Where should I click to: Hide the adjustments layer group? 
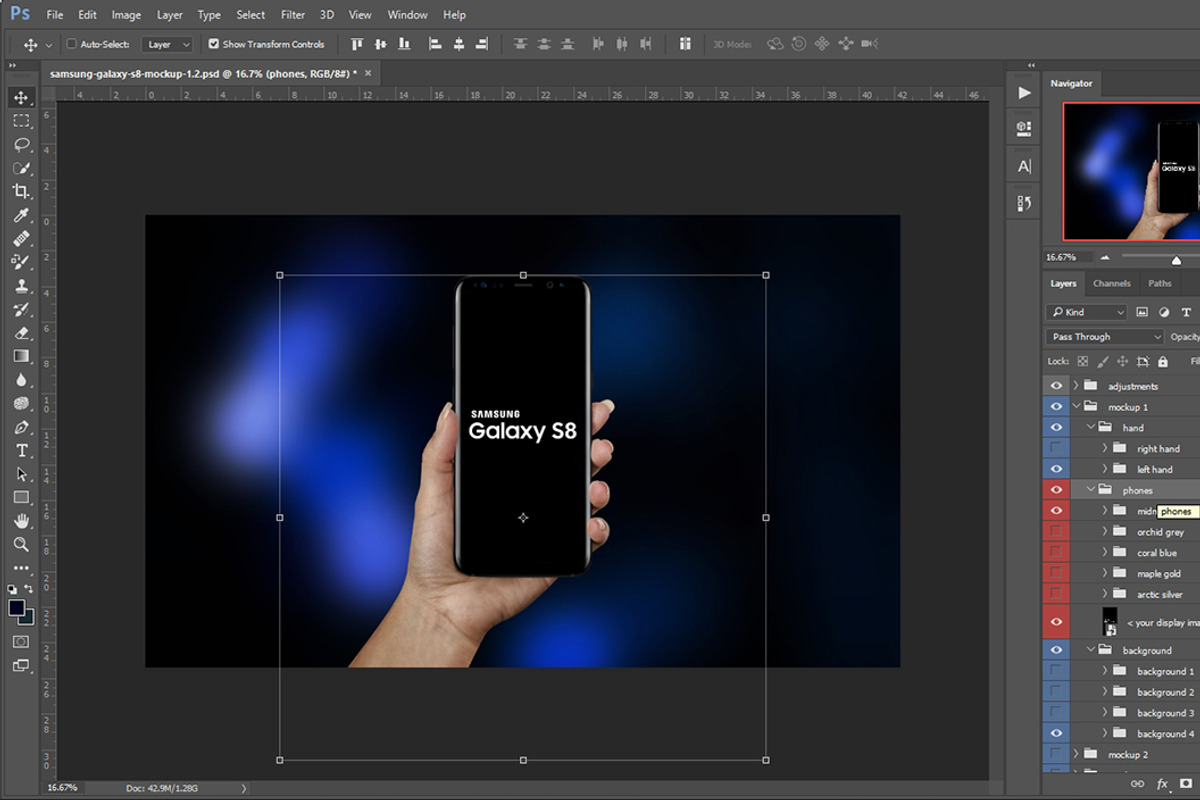pyautogui.click(x=1056, y=385)
